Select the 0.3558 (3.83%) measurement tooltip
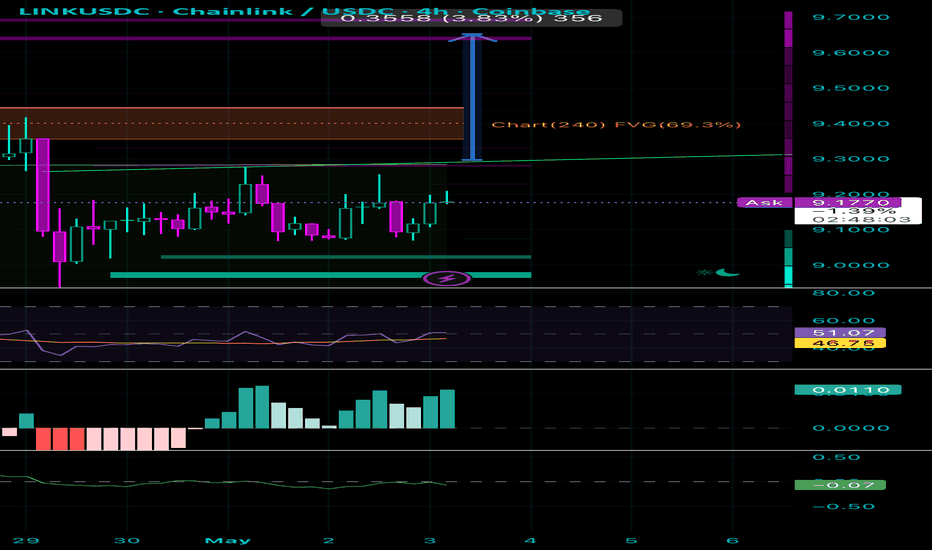 click(x=471, y=18)
